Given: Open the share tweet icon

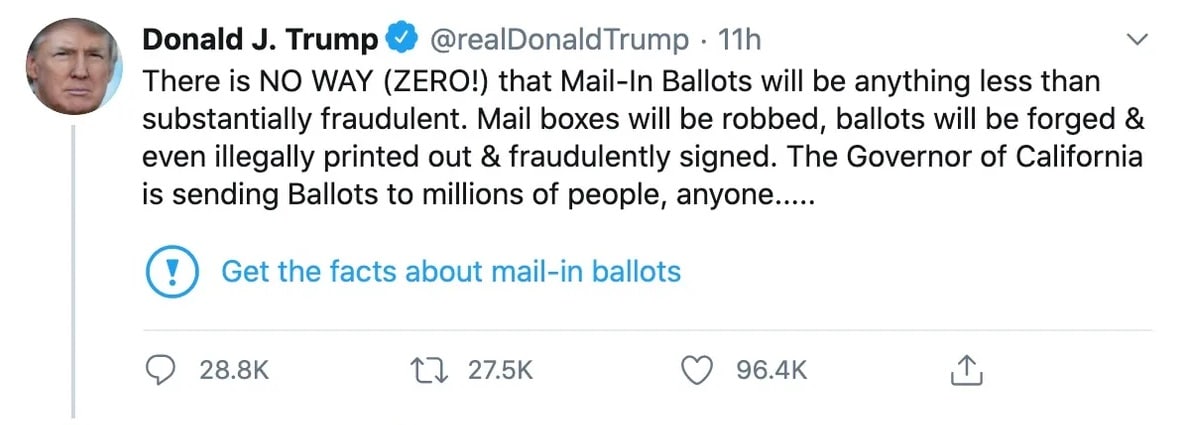Looking at the screenshot, I should 966,372.
